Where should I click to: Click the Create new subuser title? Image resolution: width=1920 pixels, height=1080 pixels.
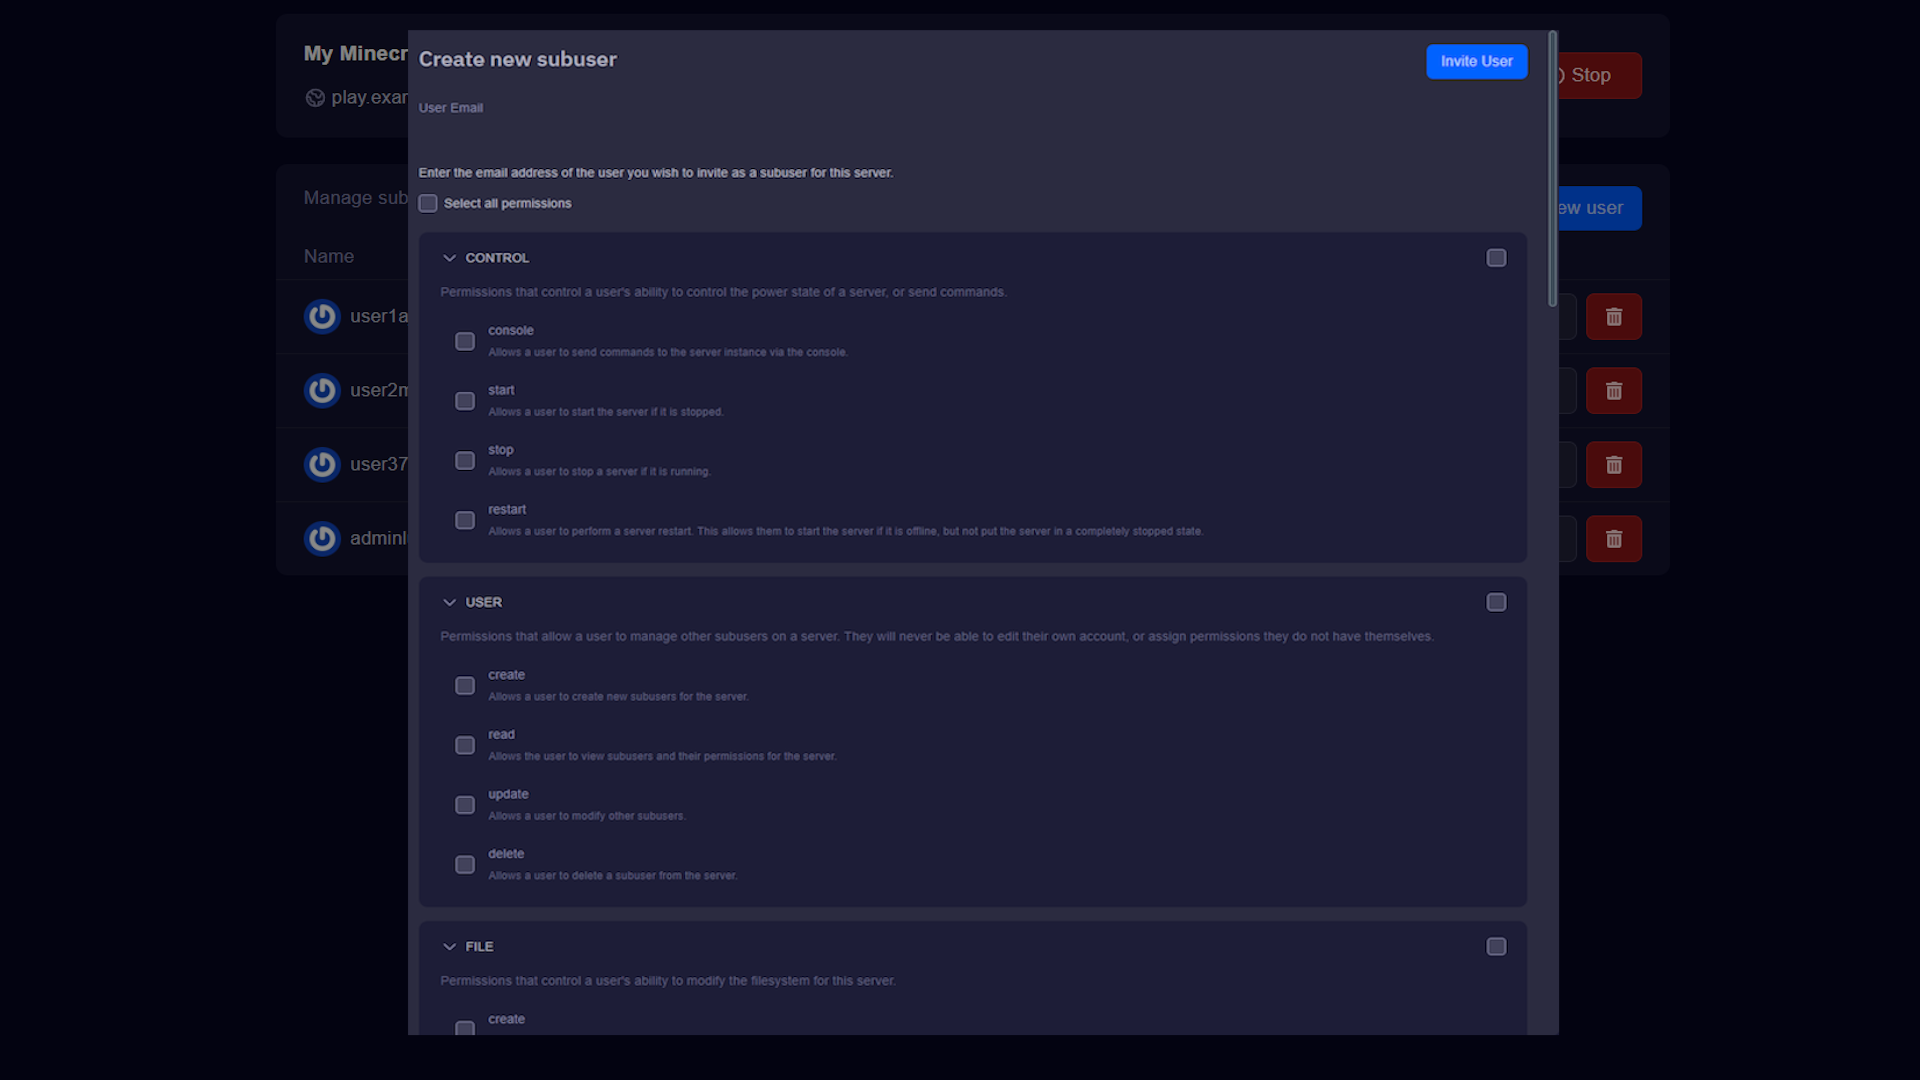517,60
